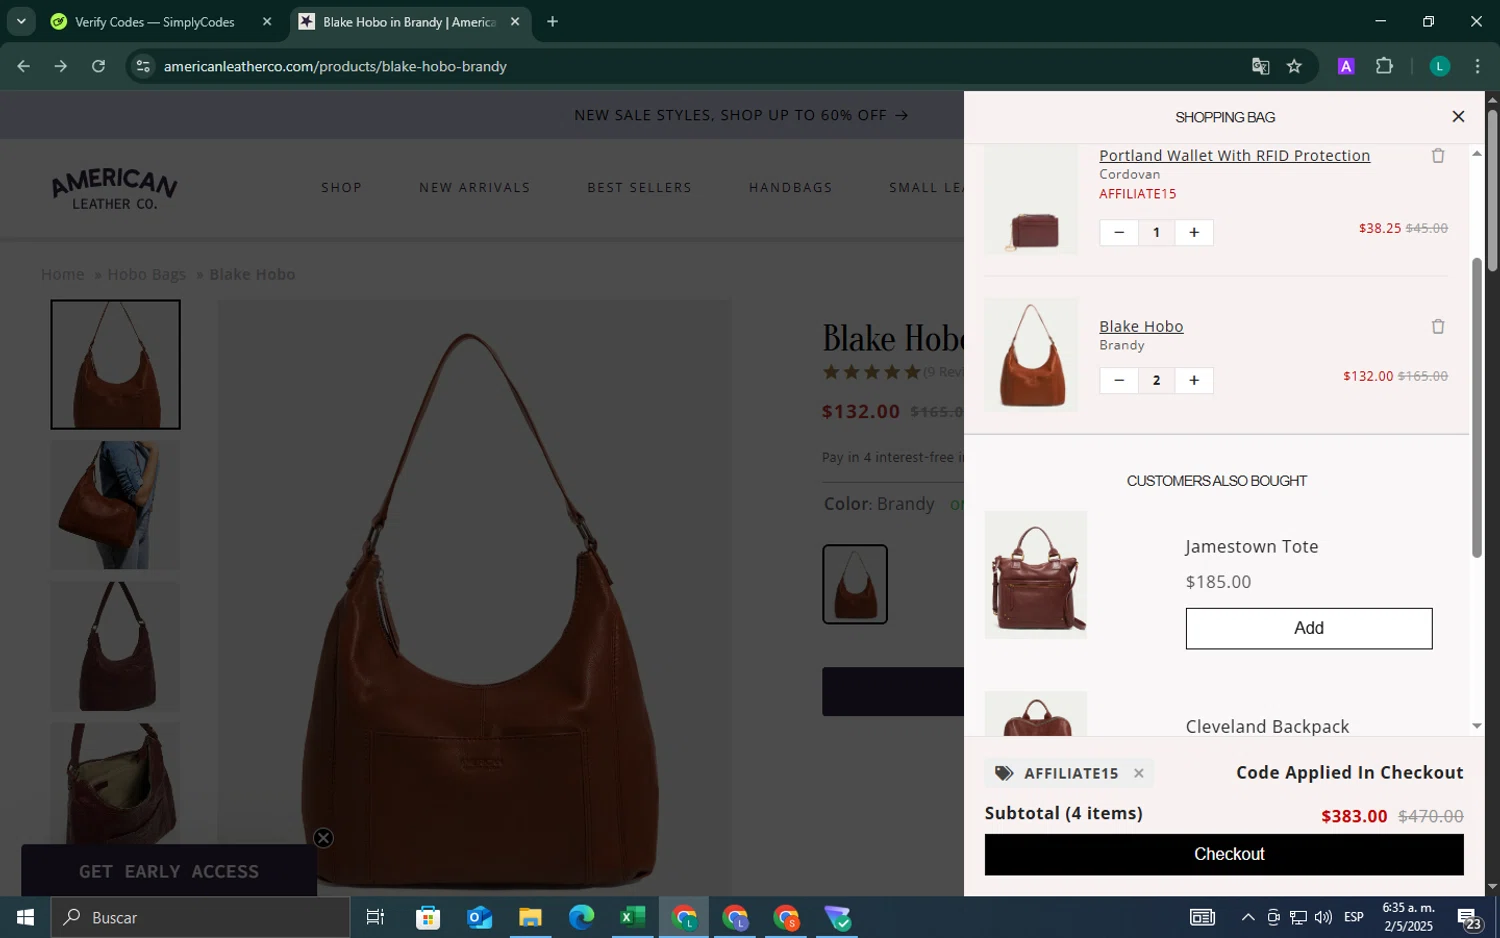
Task: Open Outlook from taskbar
Action: pos(479,918)
